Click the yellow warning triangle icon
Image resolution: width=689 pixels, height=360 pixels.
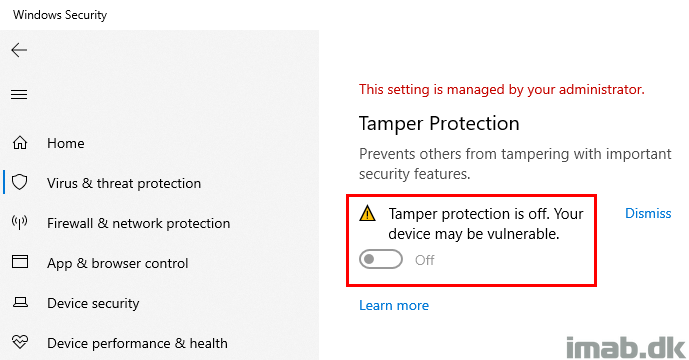pos(367,214)
